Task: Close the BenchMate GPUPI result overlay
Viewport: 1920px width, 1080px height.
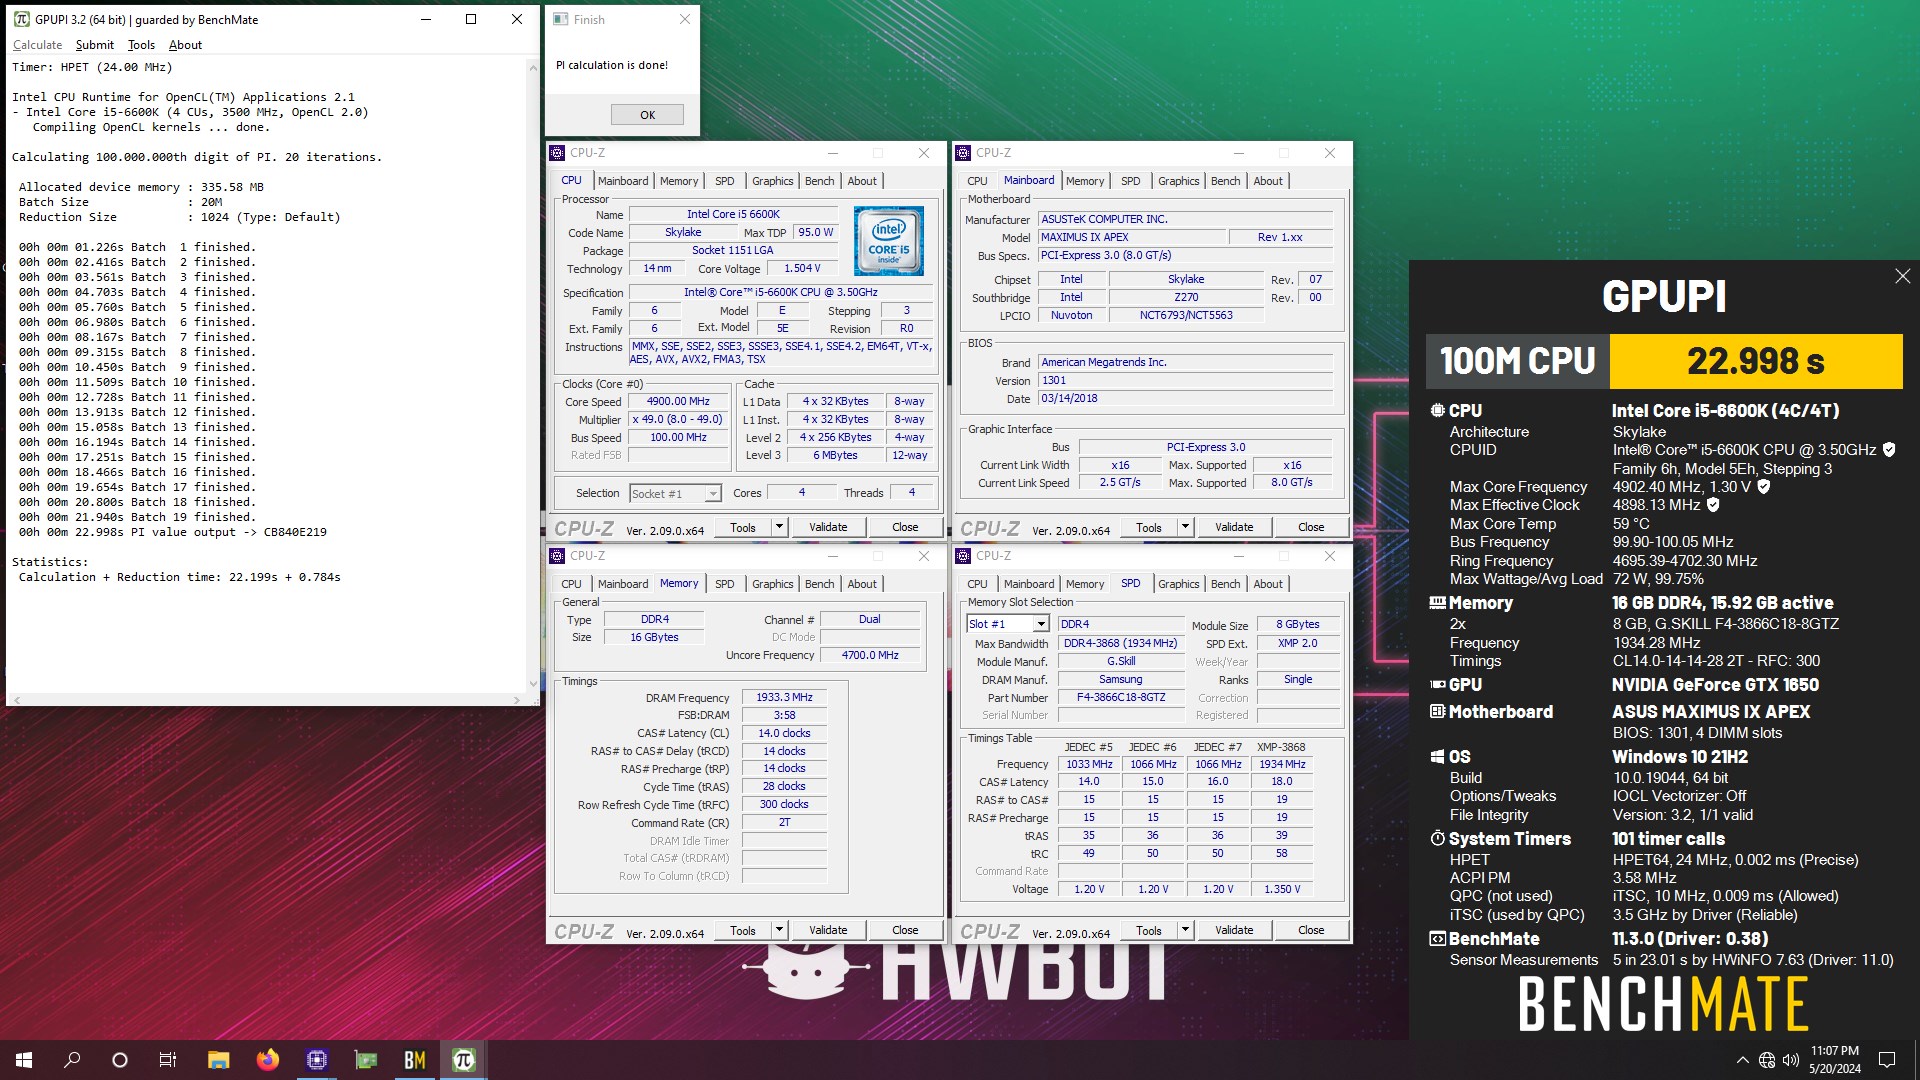Action: (1902, 276)
